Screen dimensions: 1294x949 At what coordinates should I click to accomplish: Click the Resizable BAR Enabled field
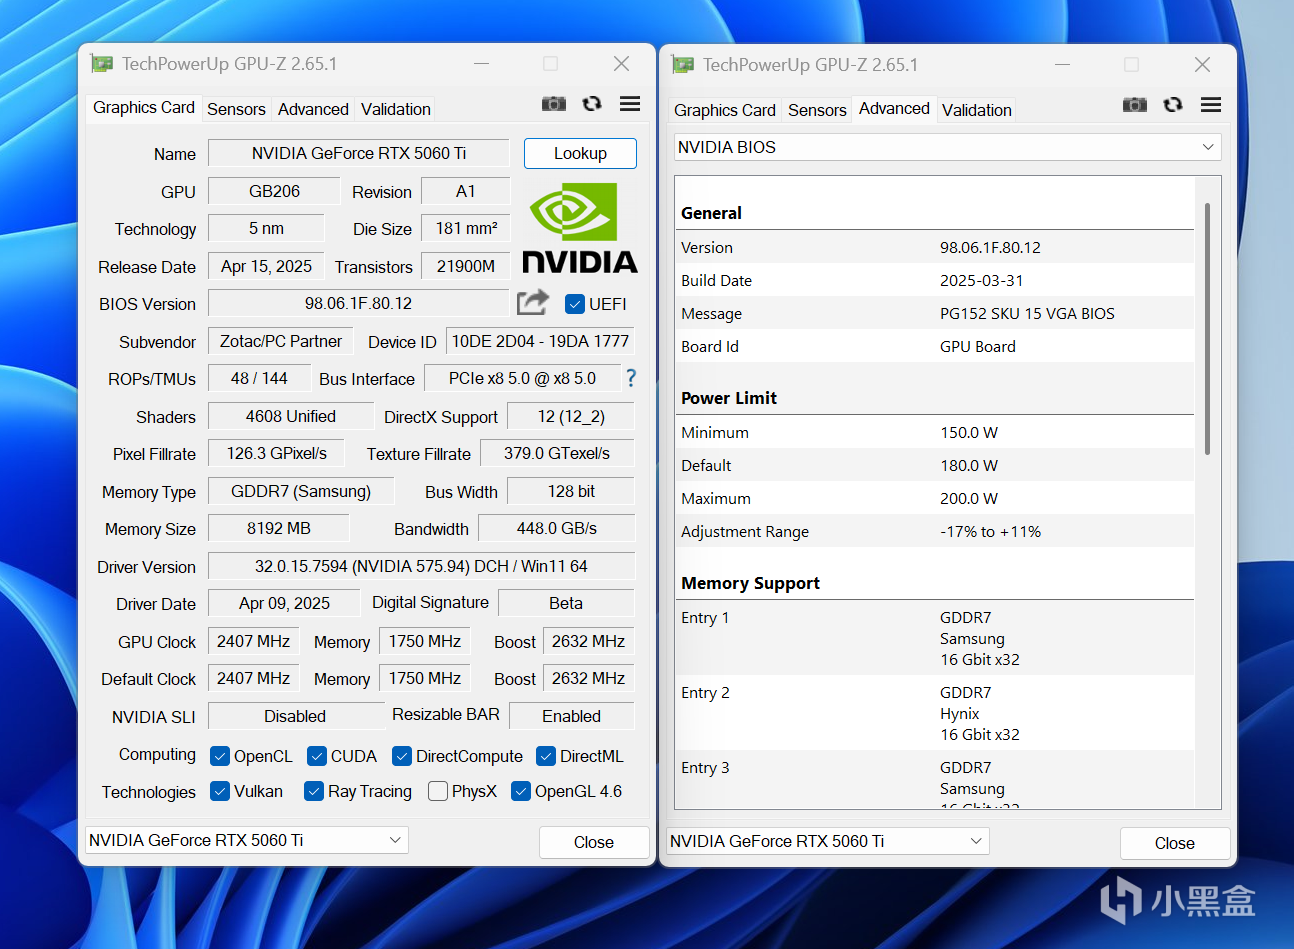click(x=572, y=716)
